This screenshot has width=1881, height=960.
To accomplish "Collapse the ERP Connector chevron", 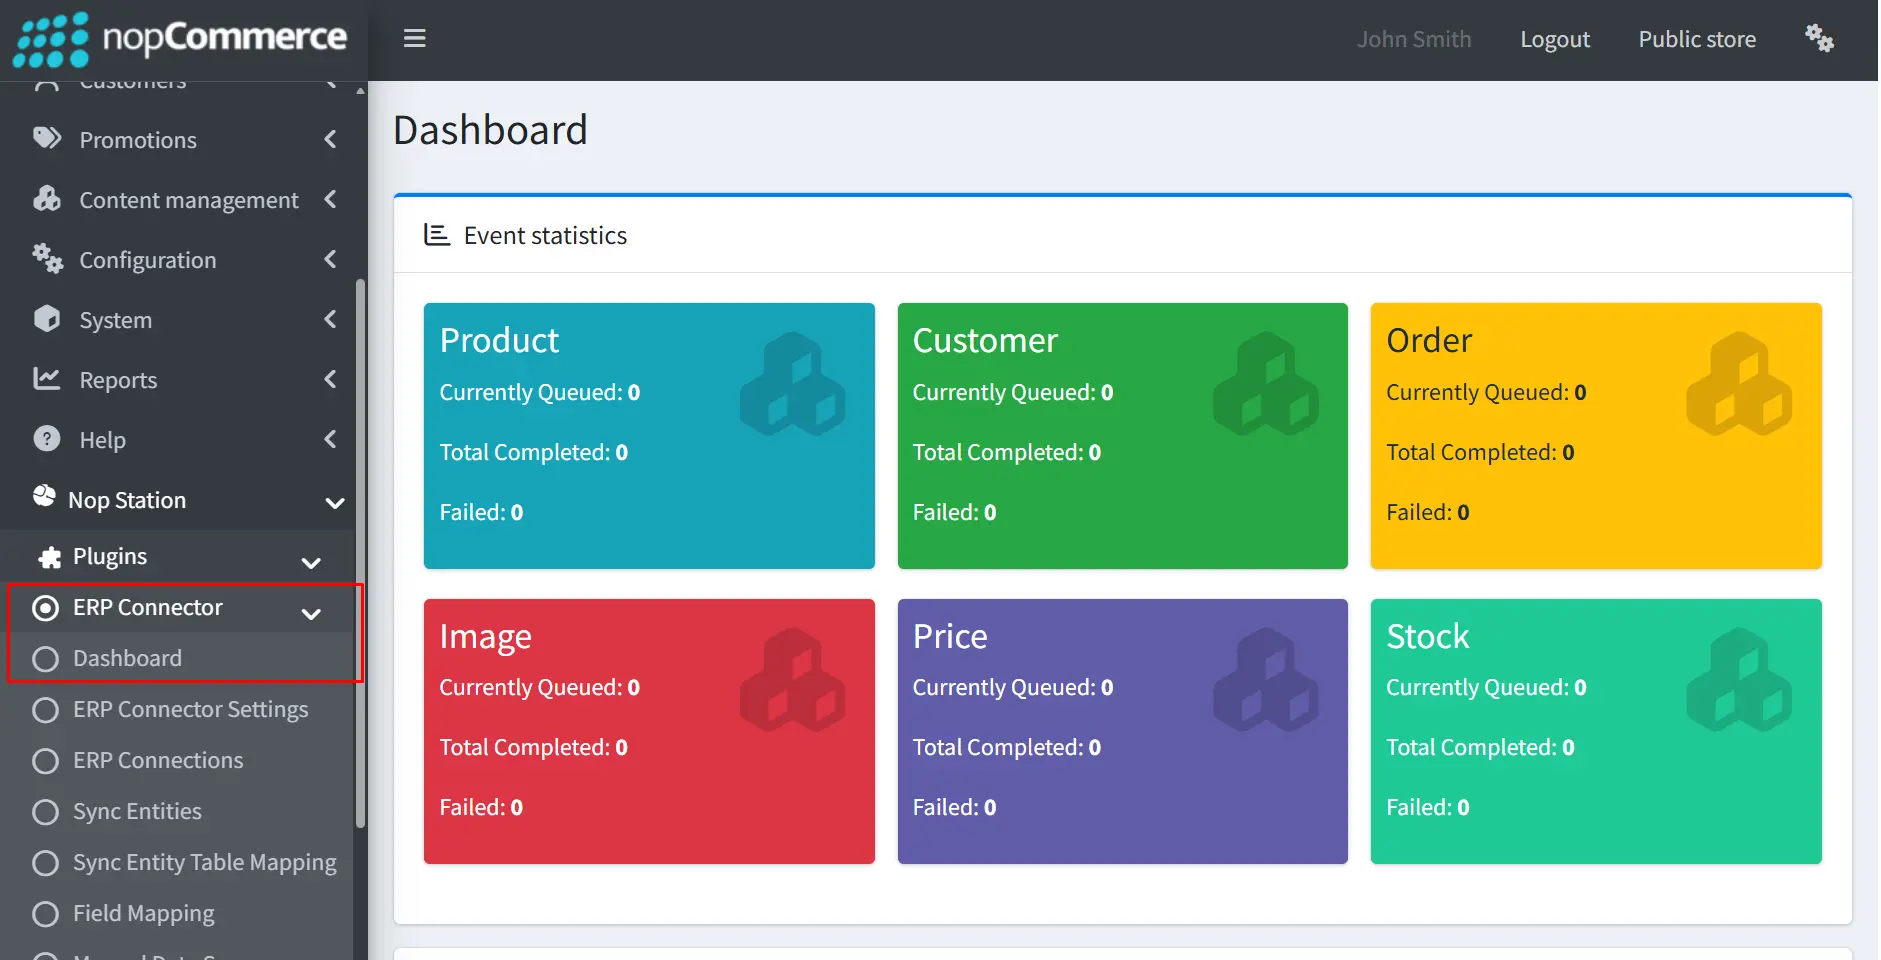I will [x=311, y=614].
